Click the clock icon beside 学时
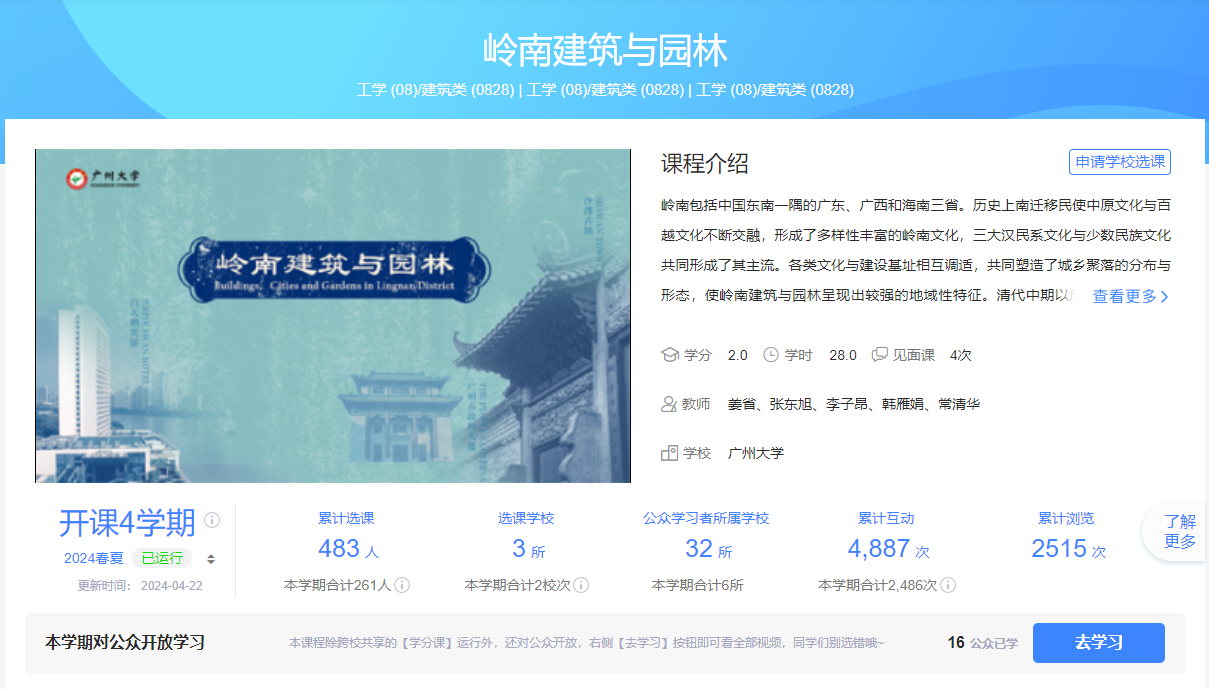The width and height of the screenshot is (1209, 689). pyautogui.click(x=770, y=355)
